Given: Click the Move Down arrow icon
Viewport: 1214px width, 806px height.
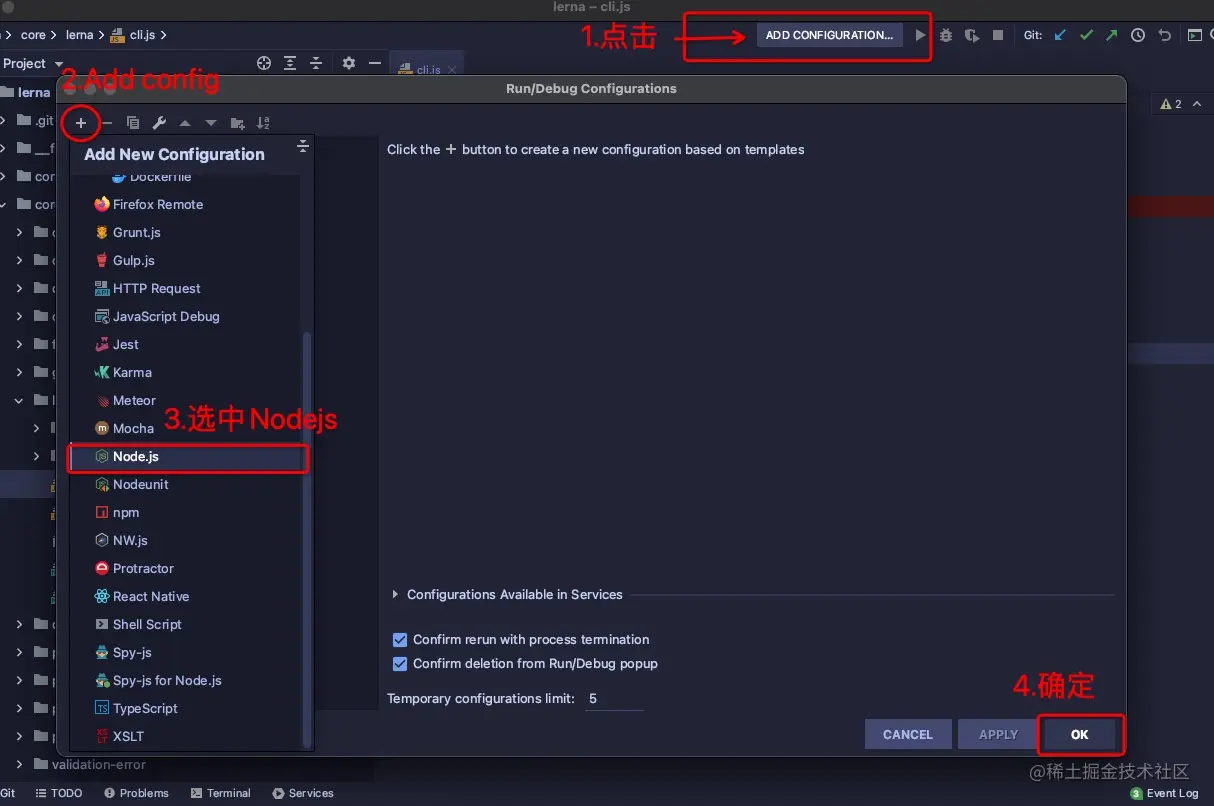Looking at the screenshot, I should click(x=211, y=123).
